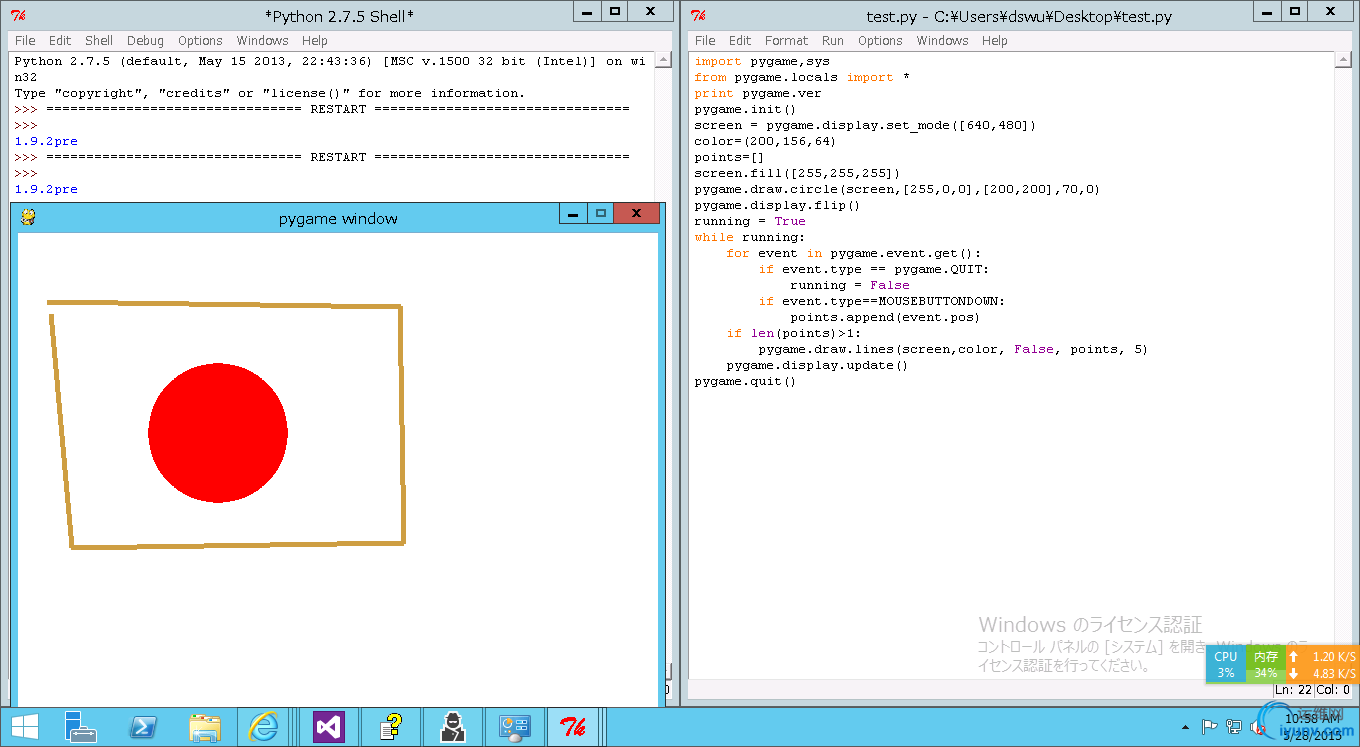Click the 'points.append(event.pos)' line
This screenshot has width=1360, height=747.
[885, 317]
